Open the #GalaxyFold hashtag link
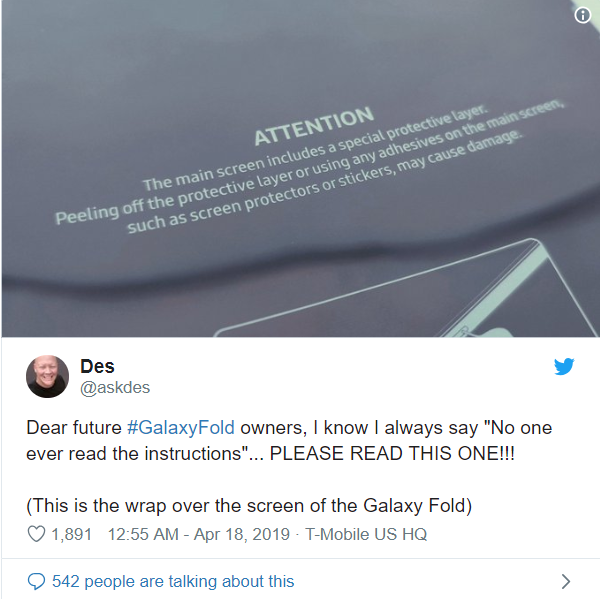The height and width of the screenshot is (599, 600). (181, 428)
